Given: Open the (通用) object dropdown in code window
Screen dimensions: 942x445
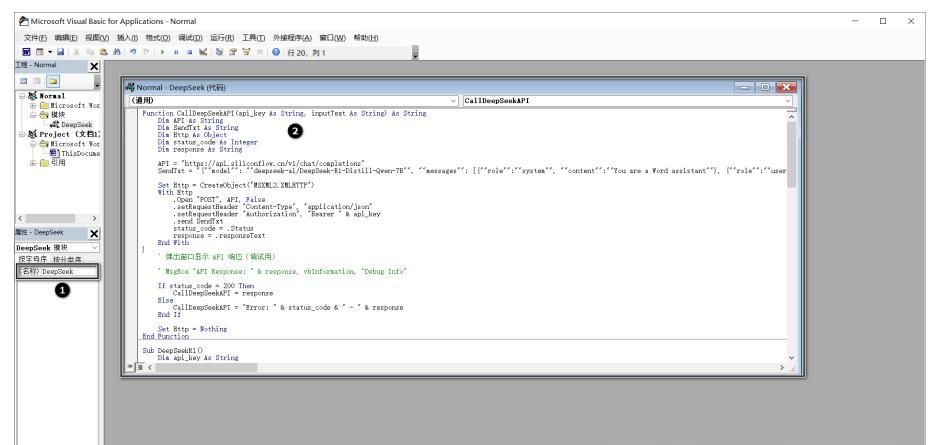Looking at the screenshot, I should point(453,101).
